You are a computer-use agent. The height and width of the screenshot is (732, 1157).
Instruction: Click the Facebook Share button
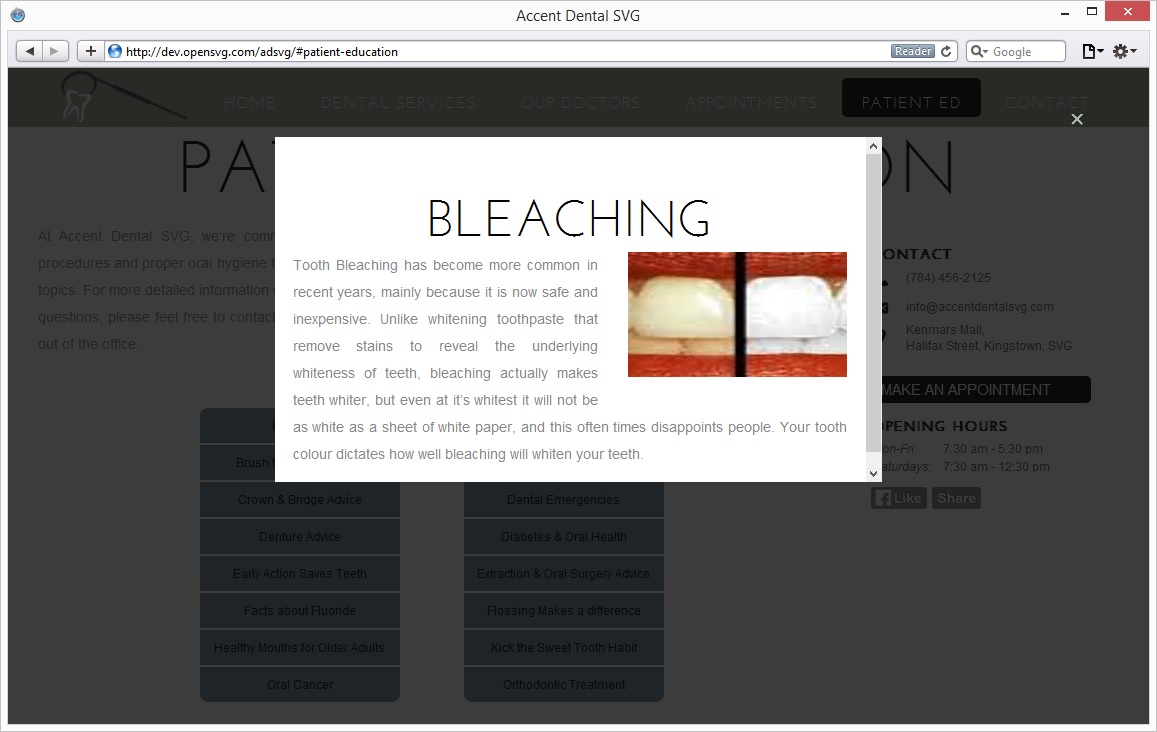tap(956, 498)
